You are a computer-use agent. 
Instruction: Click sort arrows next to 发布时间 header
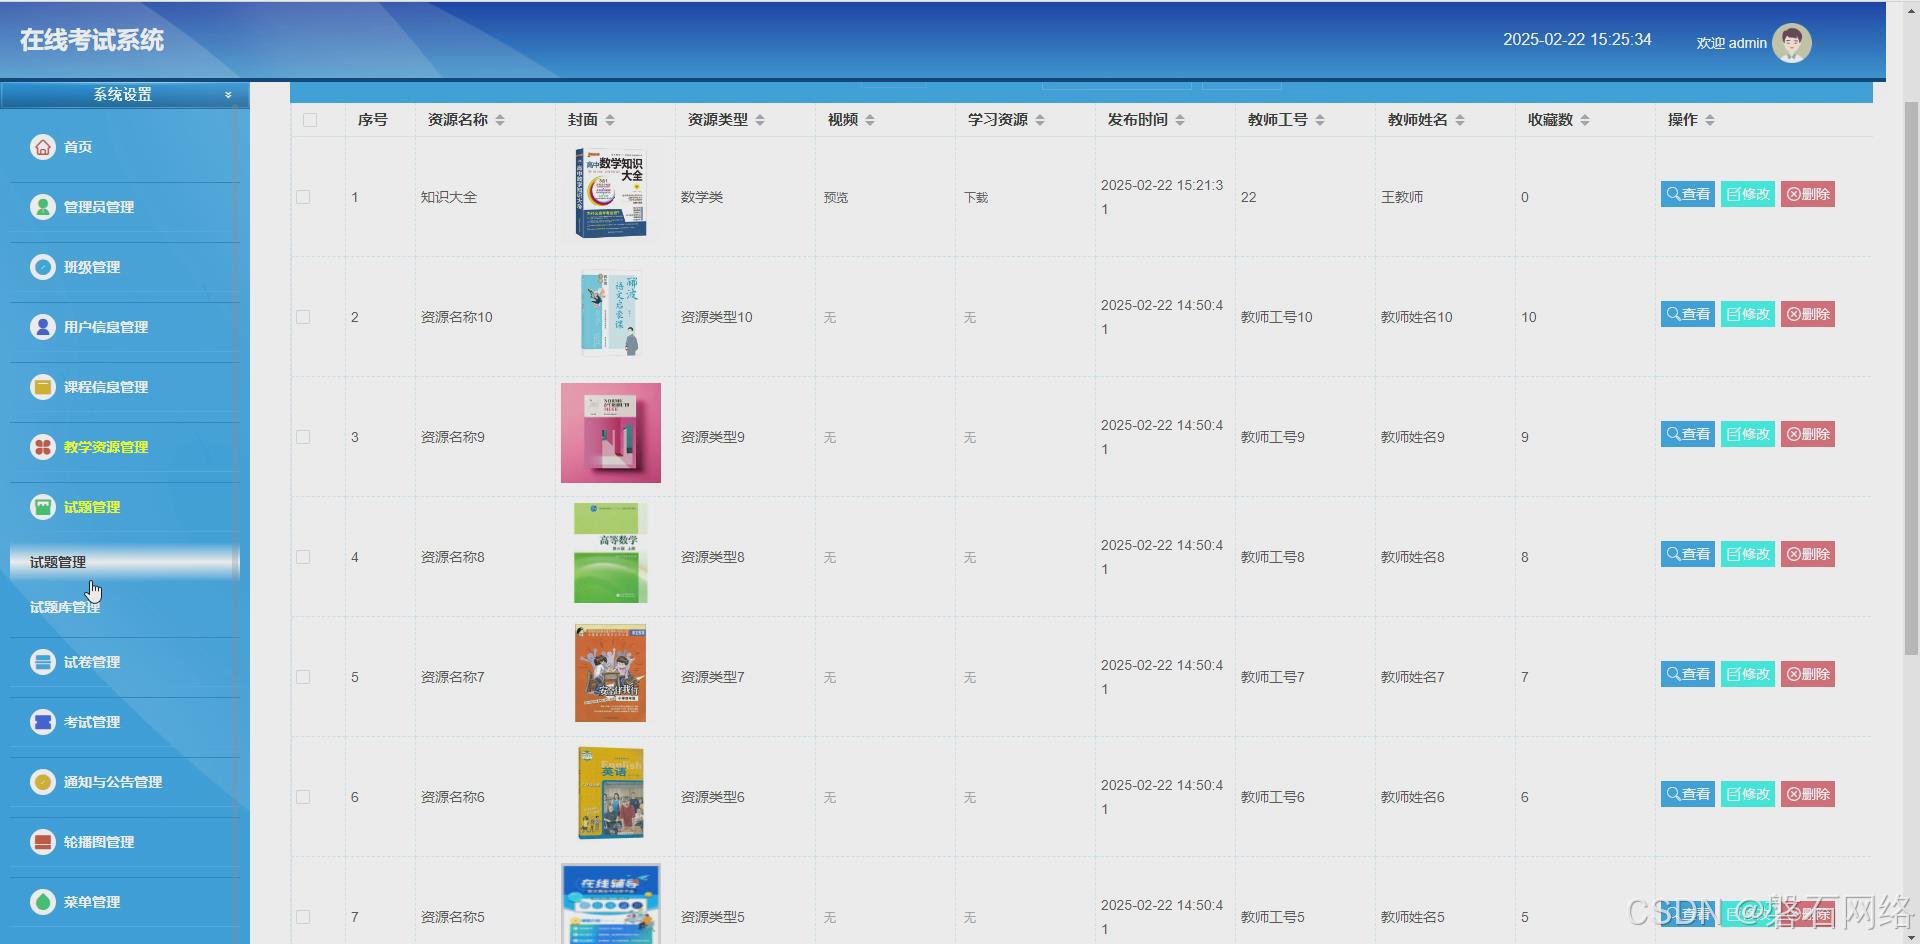click(1180, 120)
